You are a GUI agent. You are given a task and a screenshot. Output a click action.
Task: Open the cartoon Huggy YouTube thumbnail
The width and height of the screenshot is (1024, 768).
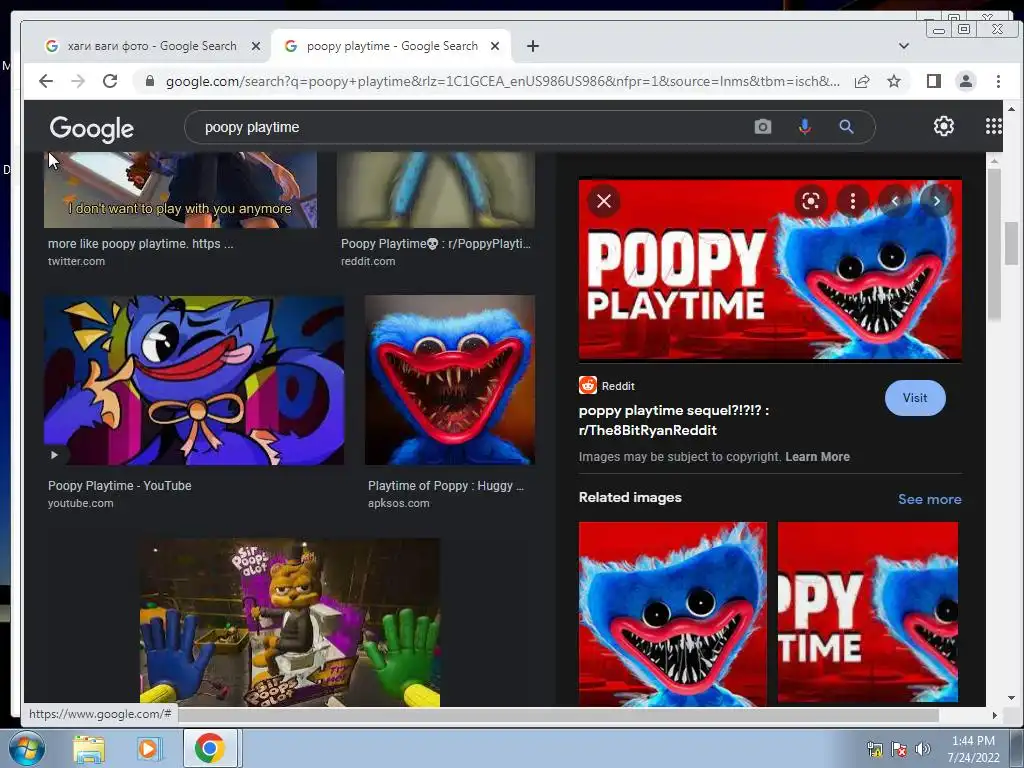point(194,380)
